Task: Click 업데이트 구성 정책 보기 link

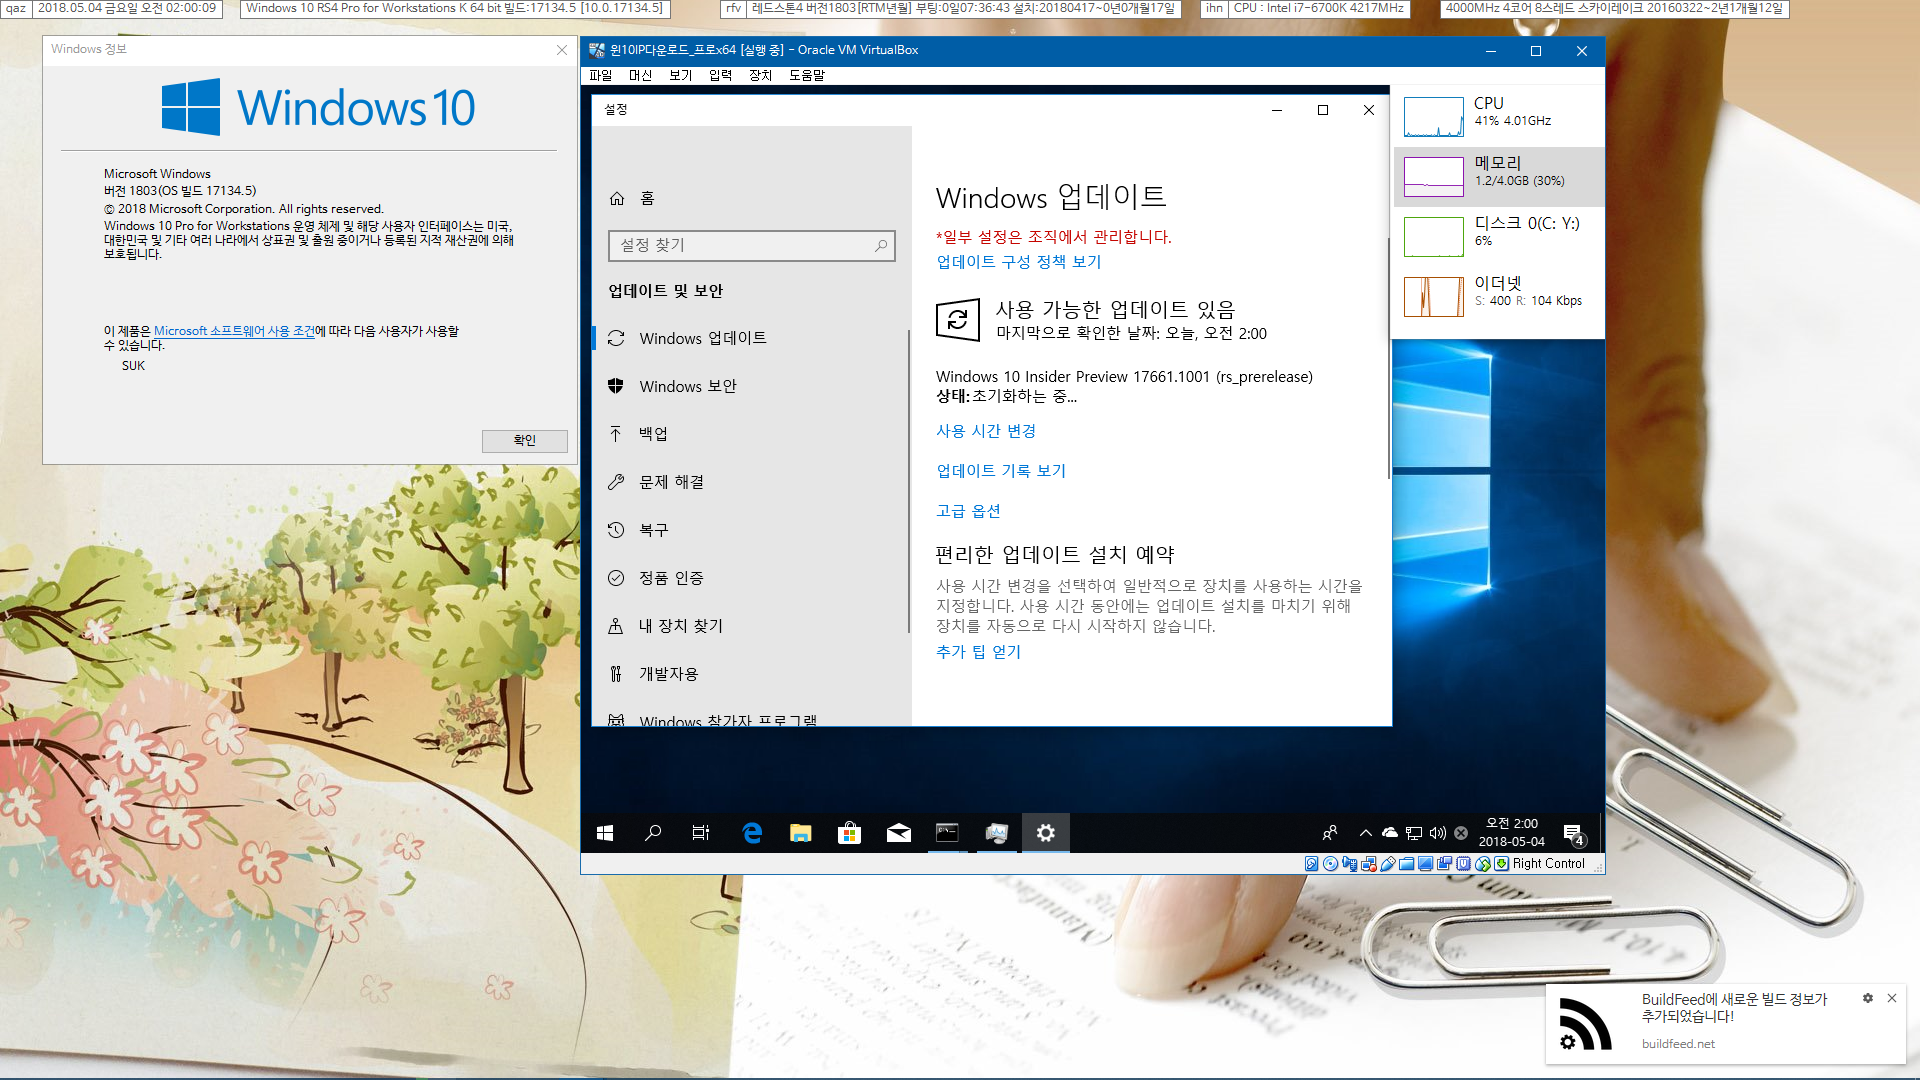Action: click(1018, 262)
